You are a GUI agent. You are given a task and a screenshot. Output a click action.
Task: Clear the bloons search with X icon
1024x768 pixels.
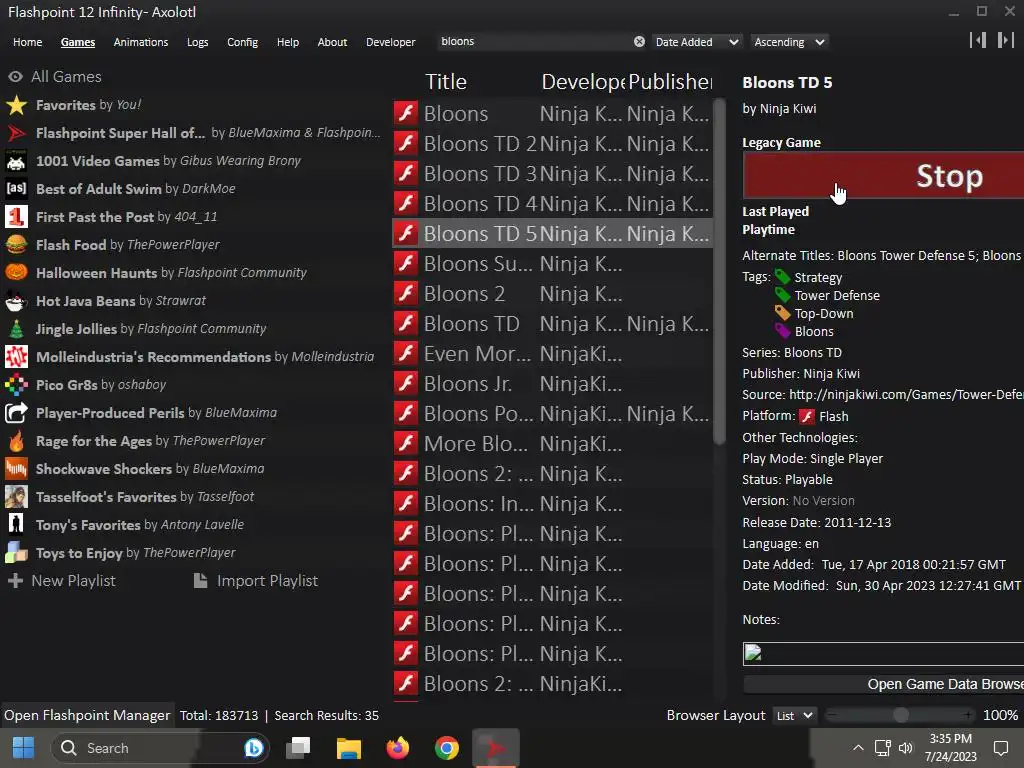639,42
